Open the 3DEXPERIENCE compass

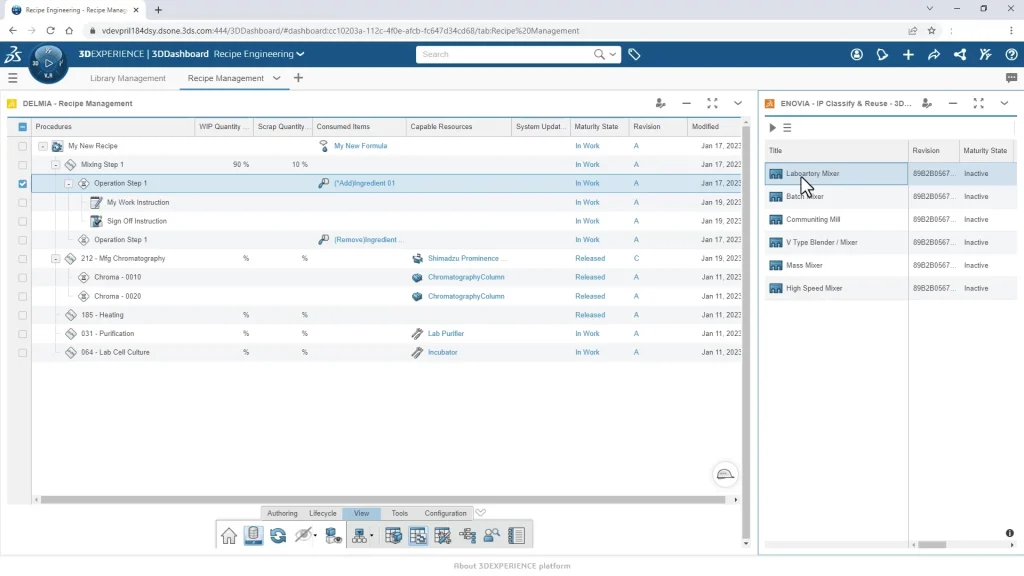coord(46,63)
